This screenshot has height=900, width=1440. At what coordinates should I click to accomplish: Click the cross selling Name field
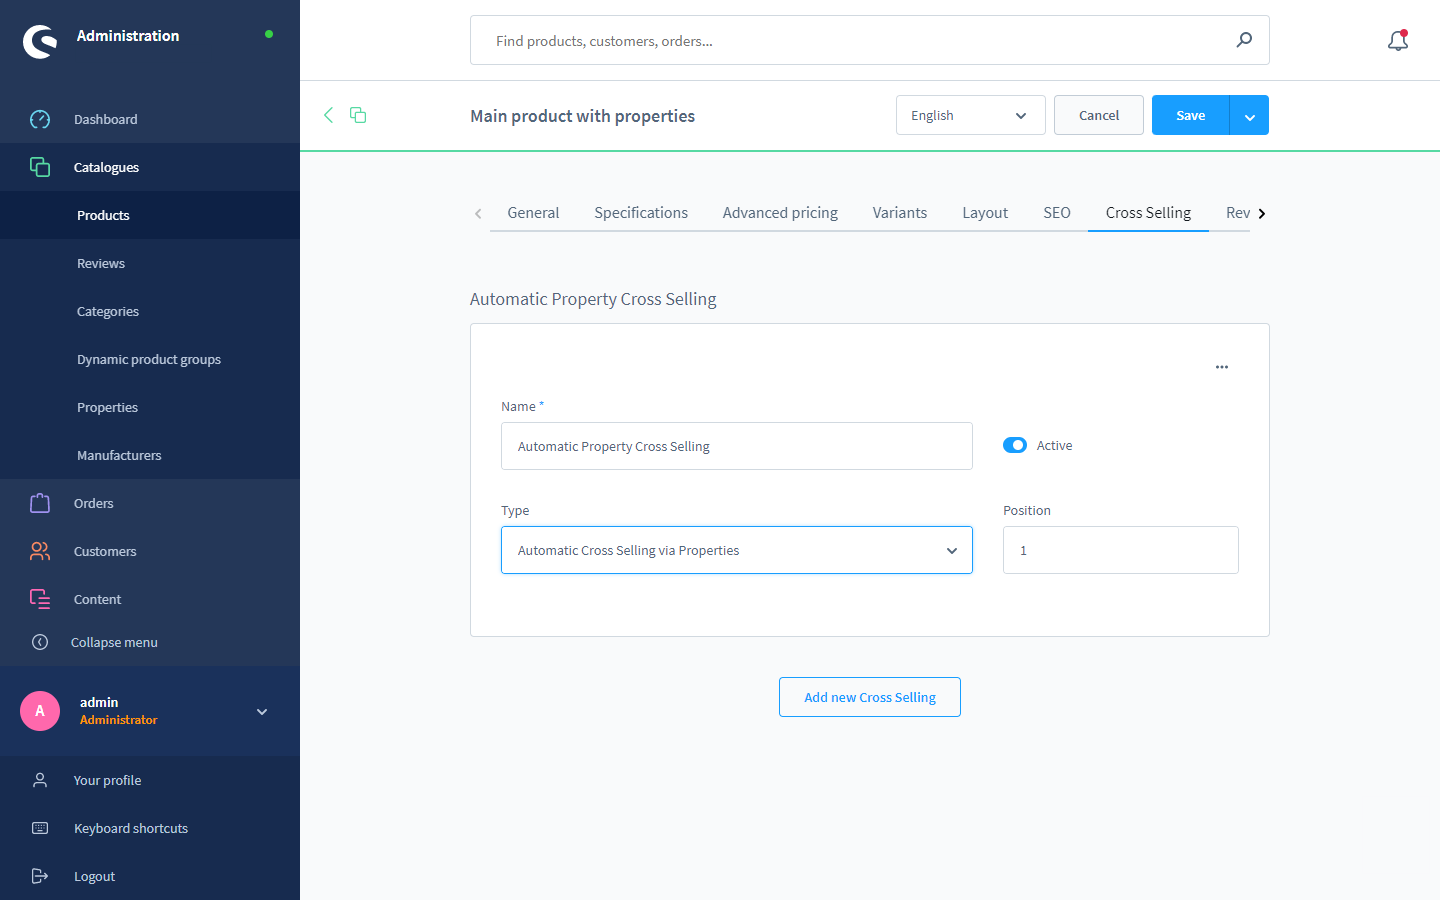point(737,446)
